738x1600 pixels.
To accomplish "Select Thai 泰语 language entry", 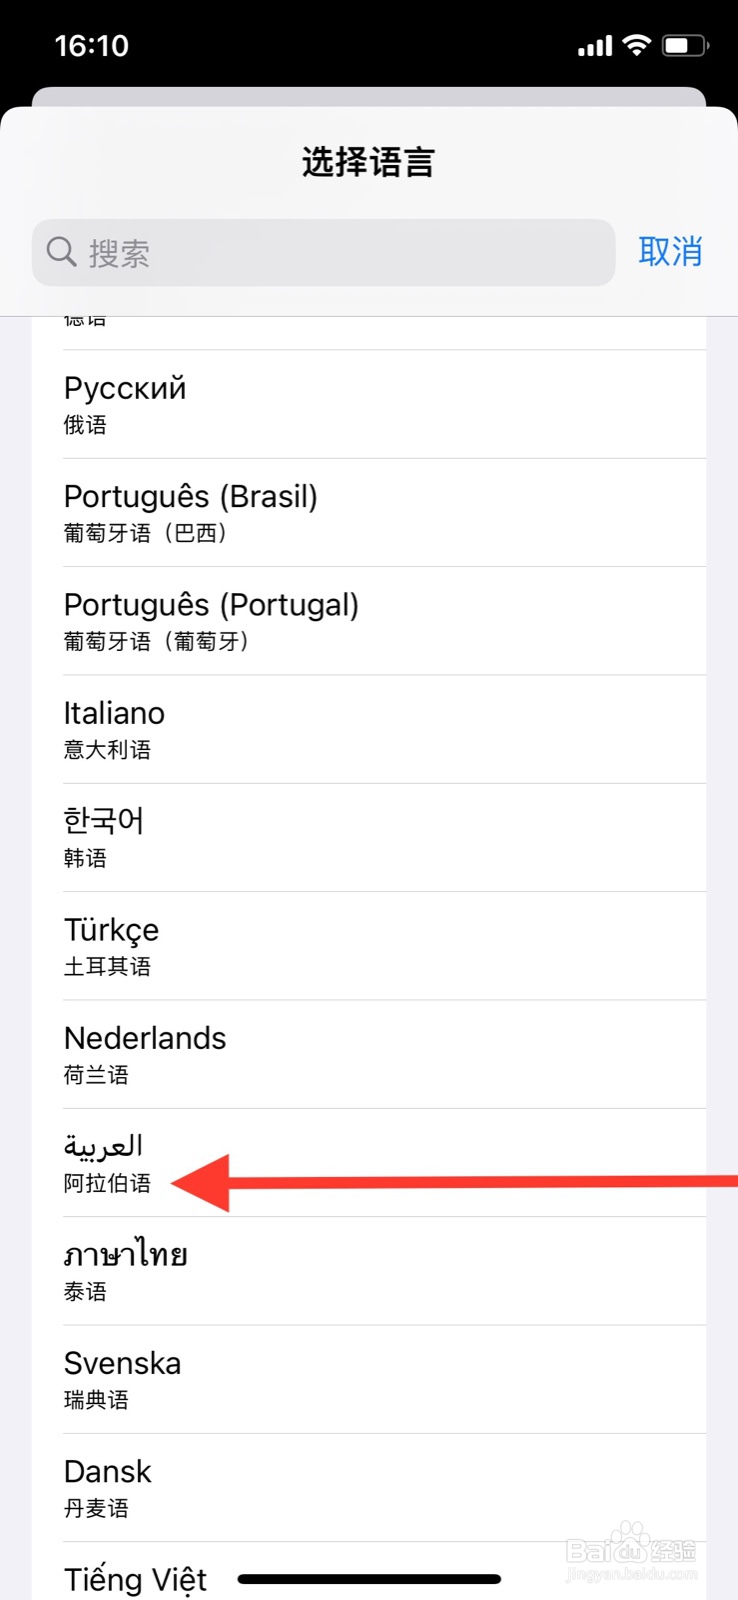I will 384,1271.
